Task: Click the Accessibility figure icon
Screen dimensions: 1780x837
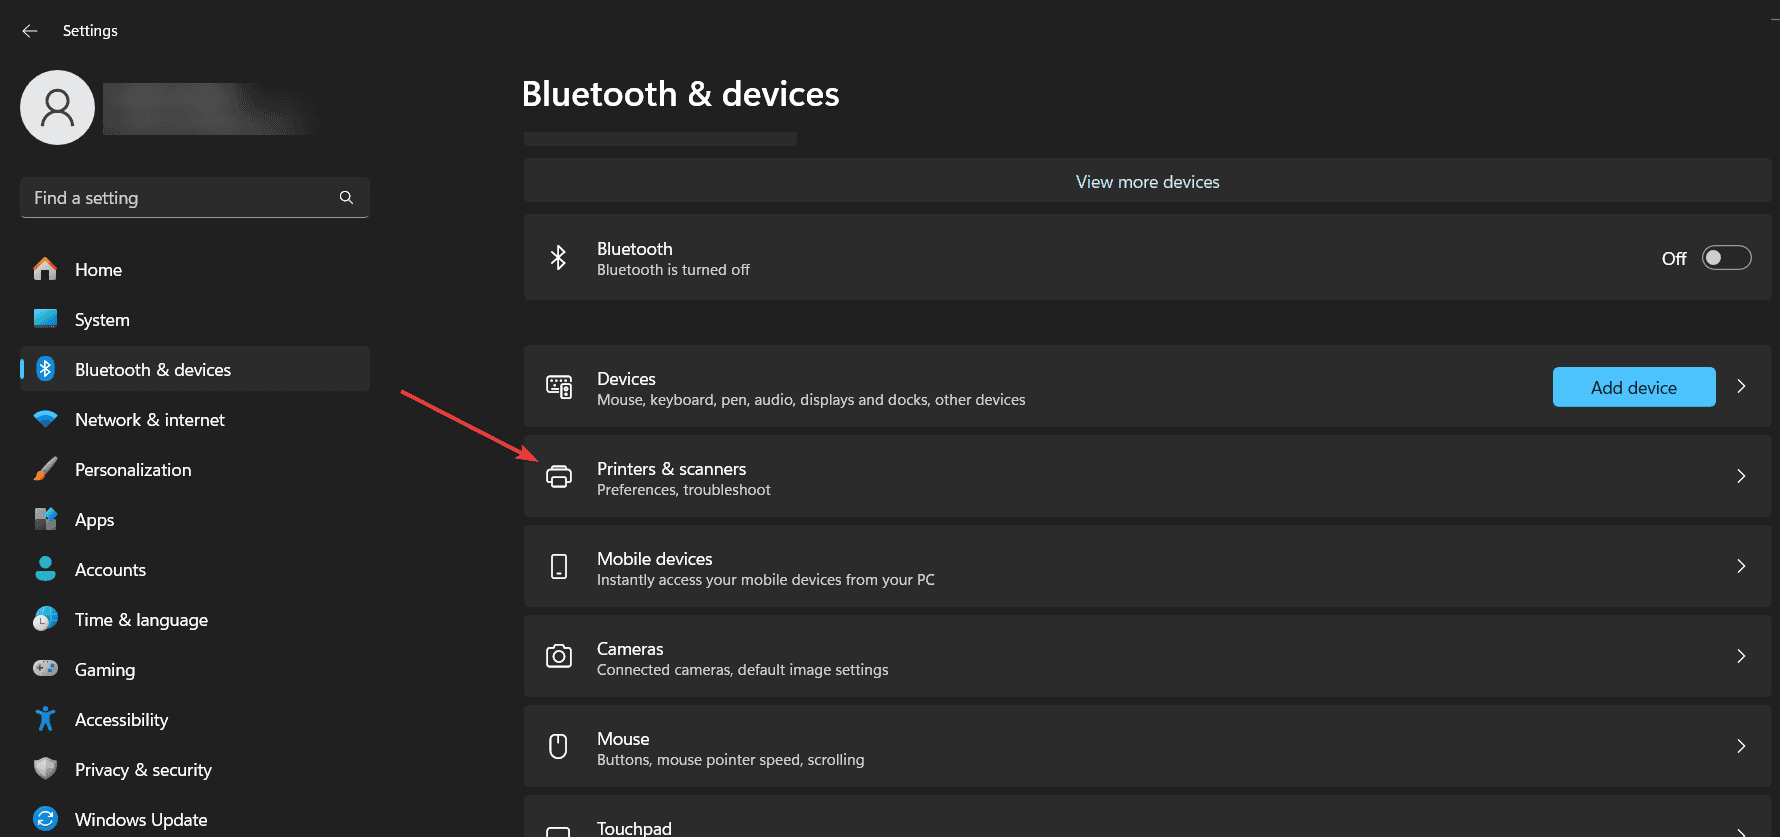Action: [x=45, y=719]
